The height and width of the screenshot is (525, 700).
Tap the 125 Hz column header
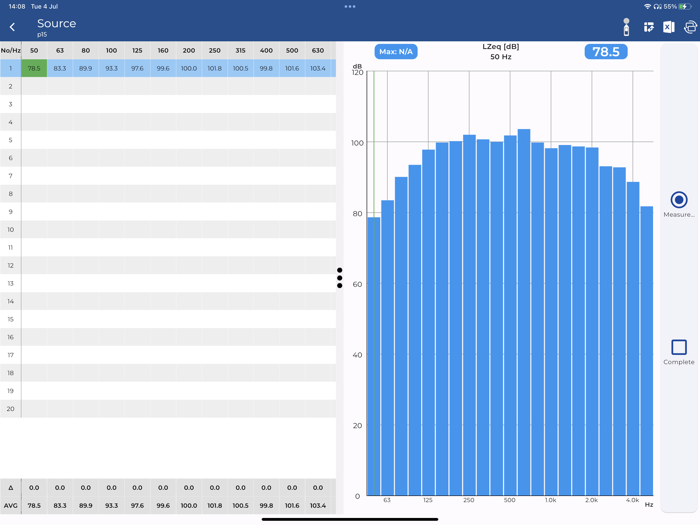[138, 50]
